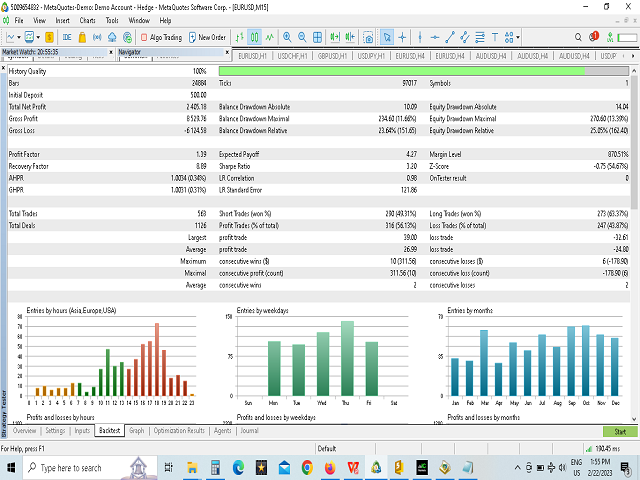Image resolution: width=640 pixels, height=480 pixels.
Task: Open Calculator from the taskbar
Action: coord(216,468)
